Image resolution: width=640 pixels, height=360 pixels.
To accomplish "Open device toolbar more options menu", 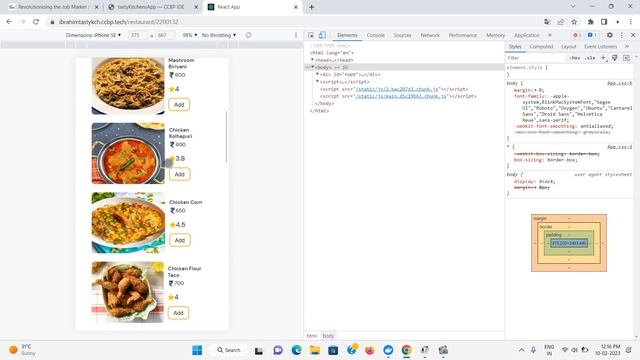I will pyautogui.click(x=296, y=35).
